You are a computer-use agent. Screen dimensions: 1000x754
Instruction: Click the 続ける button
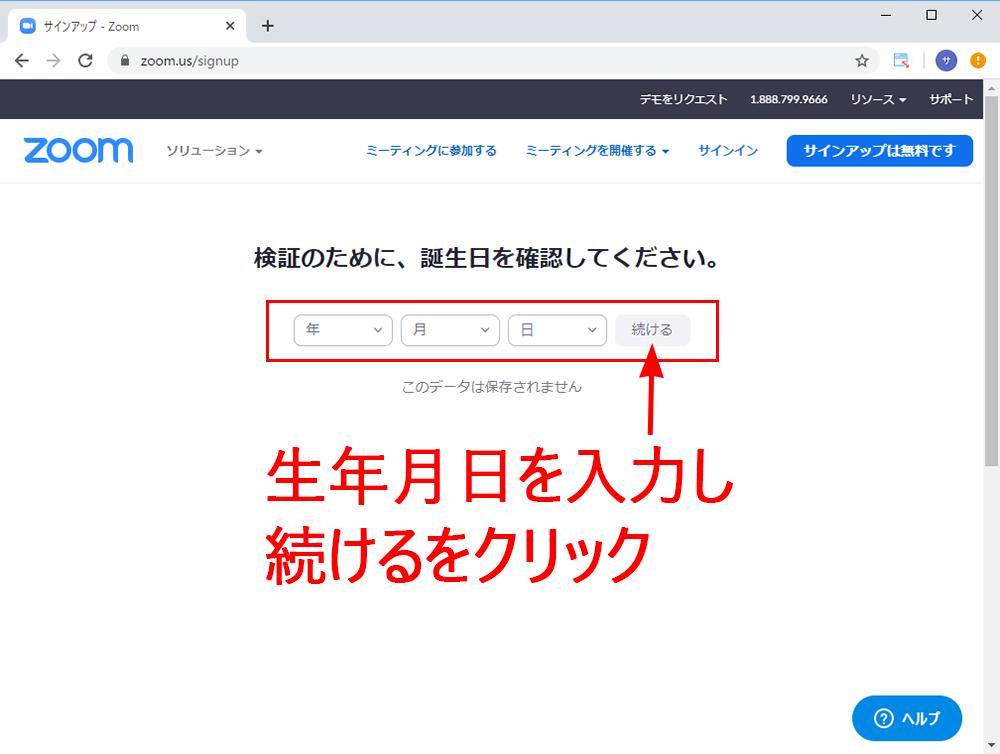tap(652, 330)
